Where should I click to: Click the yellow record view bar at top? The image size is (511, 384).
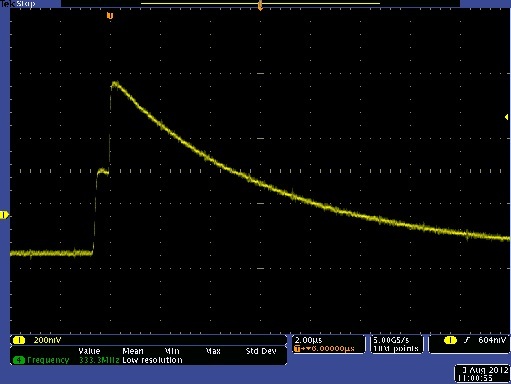tap(260, 4)
